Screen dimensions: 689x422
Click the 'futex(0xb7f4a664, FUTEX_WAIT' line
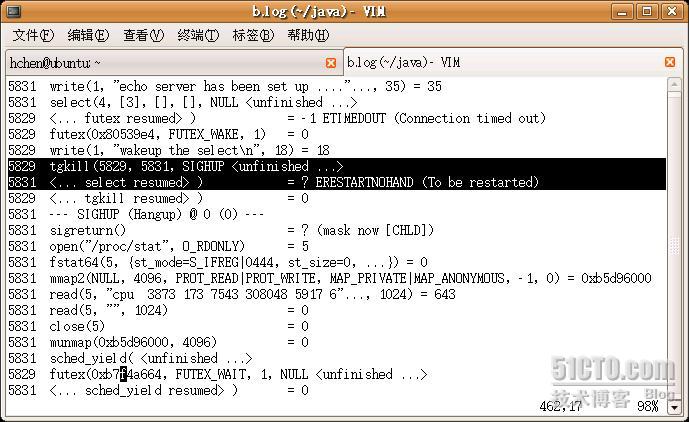click(x=218, y=374)
